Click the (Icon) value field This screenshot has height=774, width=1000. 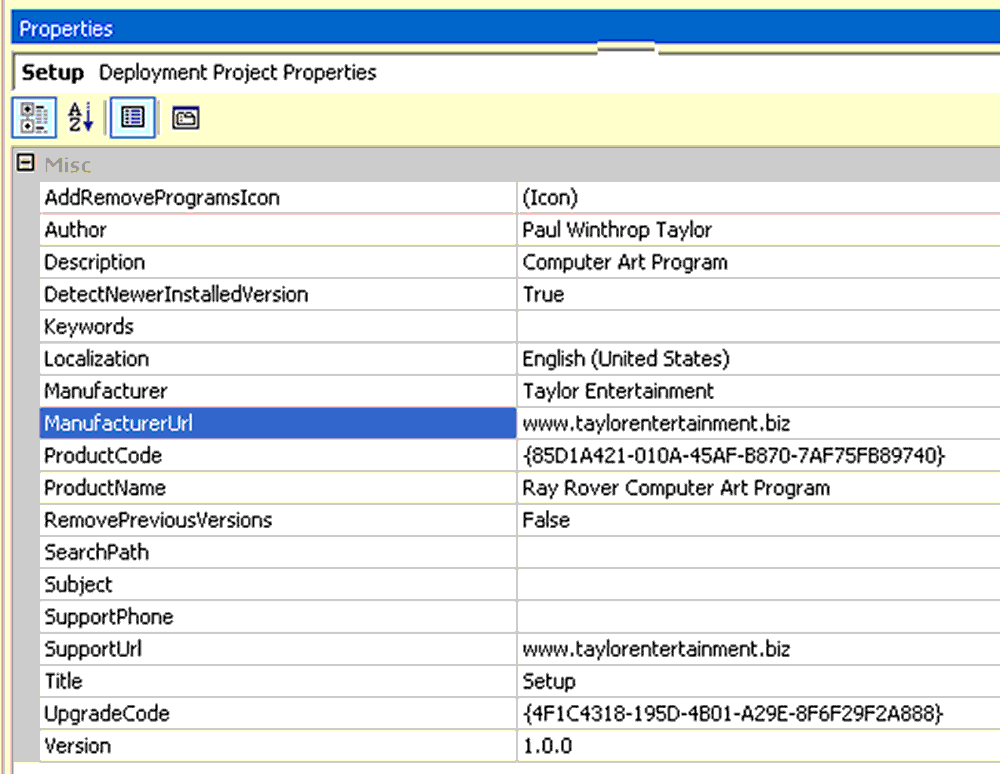759,198
